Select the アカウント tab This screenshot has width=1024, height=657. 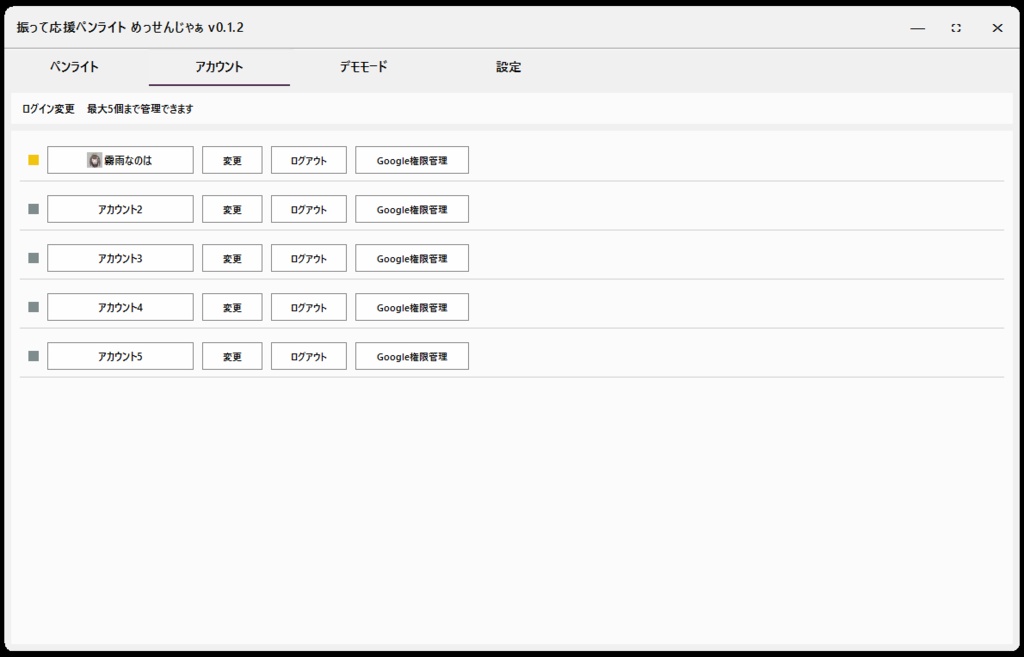pos(219,67)
